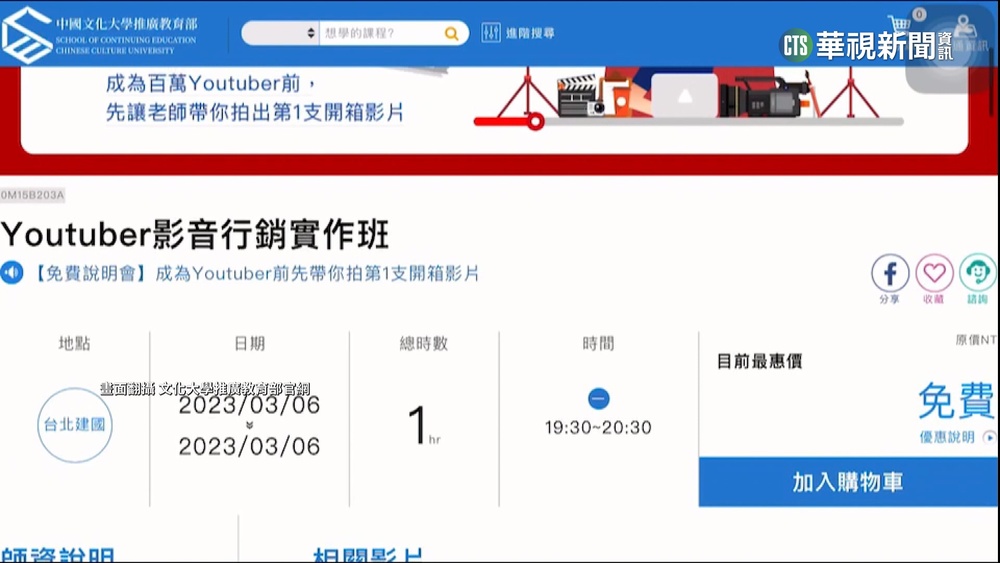The height and width of the screenshot is (563, 1000).
Task: Click the 進階搜尋 link
Action: (x=530, y=33)
